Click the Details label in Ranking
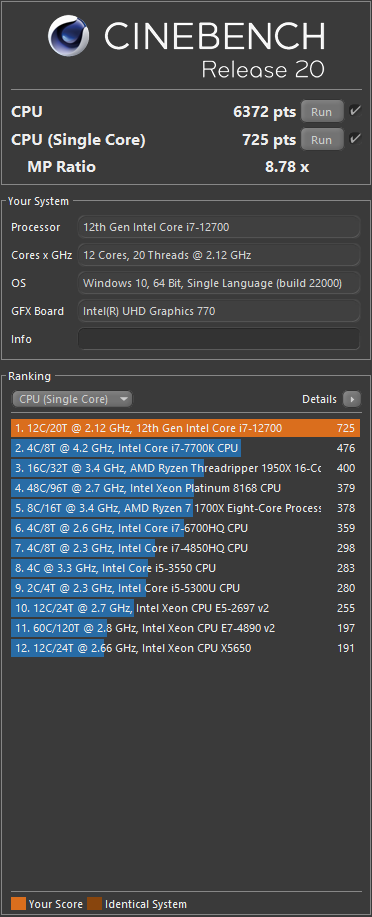Viewport: 372px width, 917px height. coord(319,399)
